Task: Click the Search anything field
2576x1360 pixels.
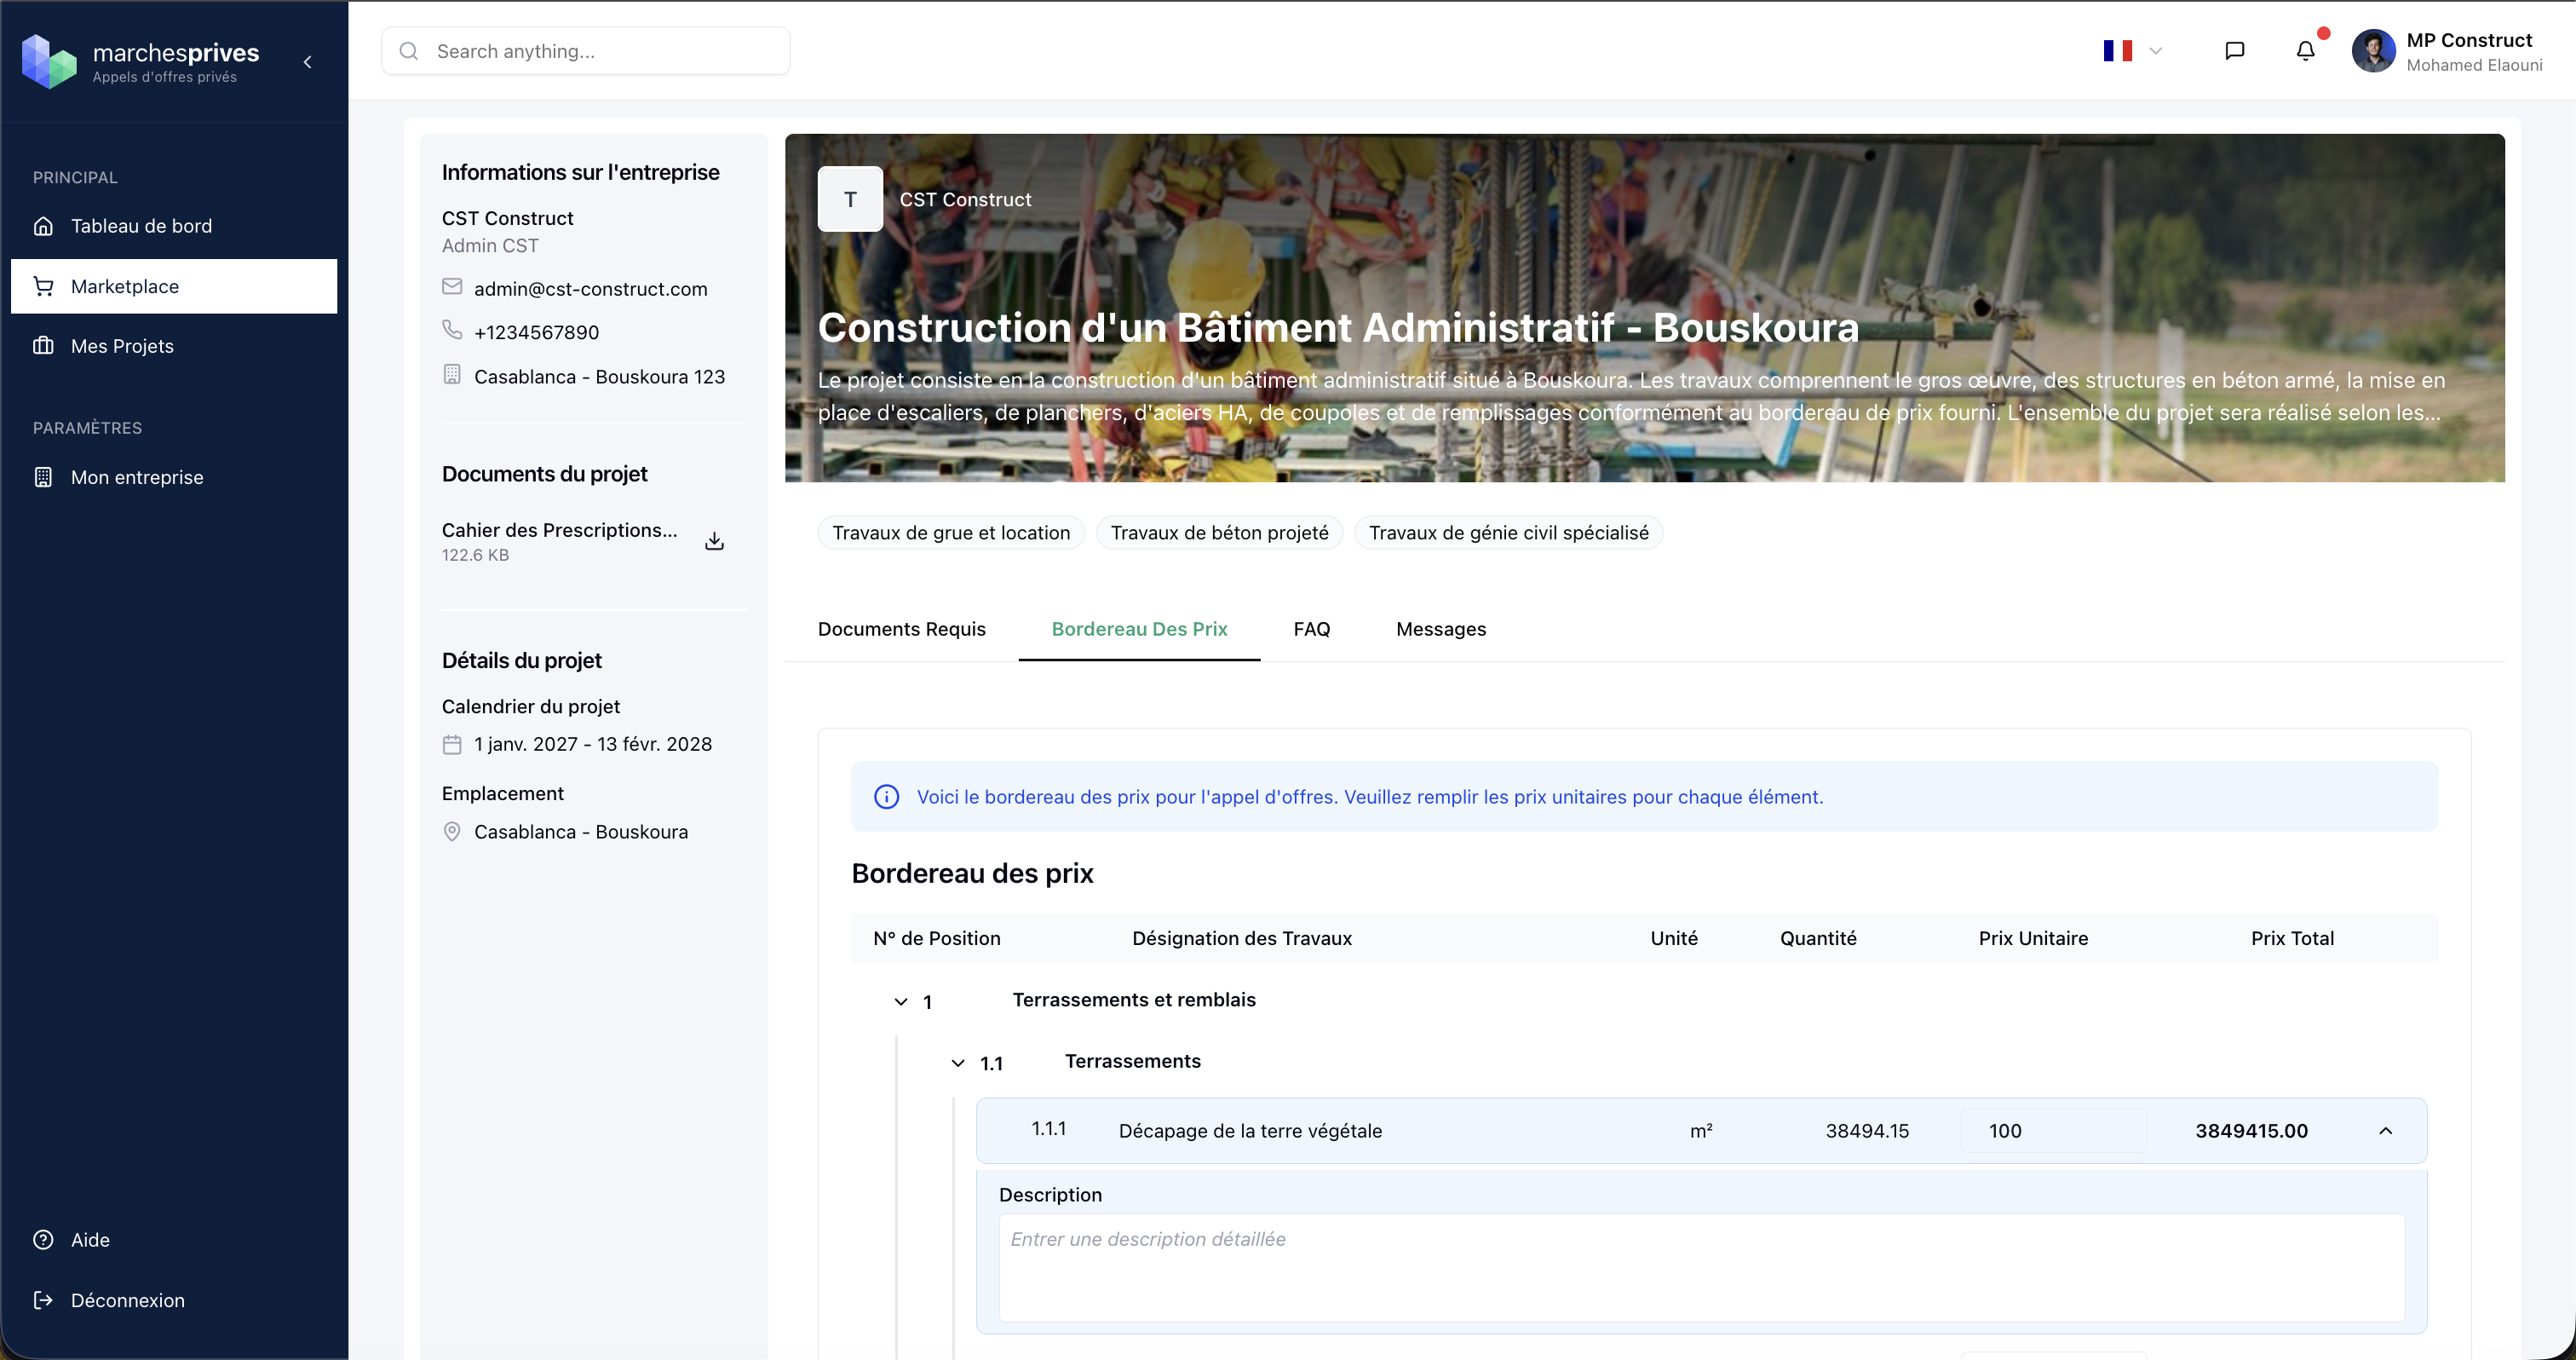Action: tap(600, 51)
